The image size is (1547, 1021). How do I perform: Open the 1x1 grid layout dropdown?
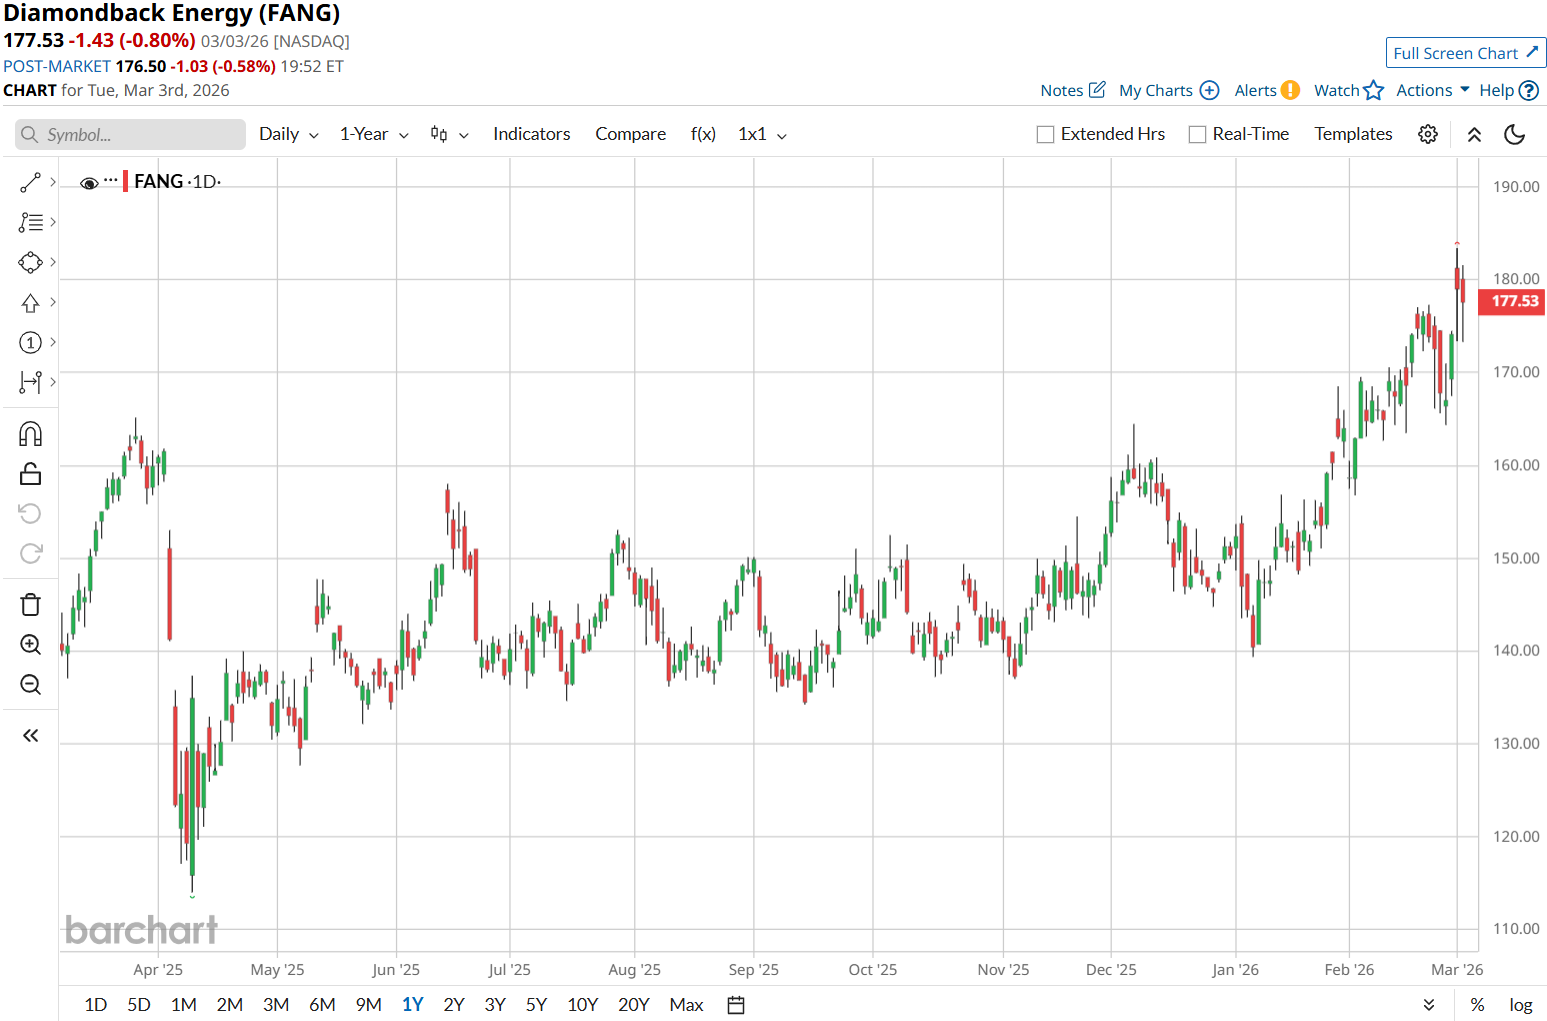click(762, 134)
